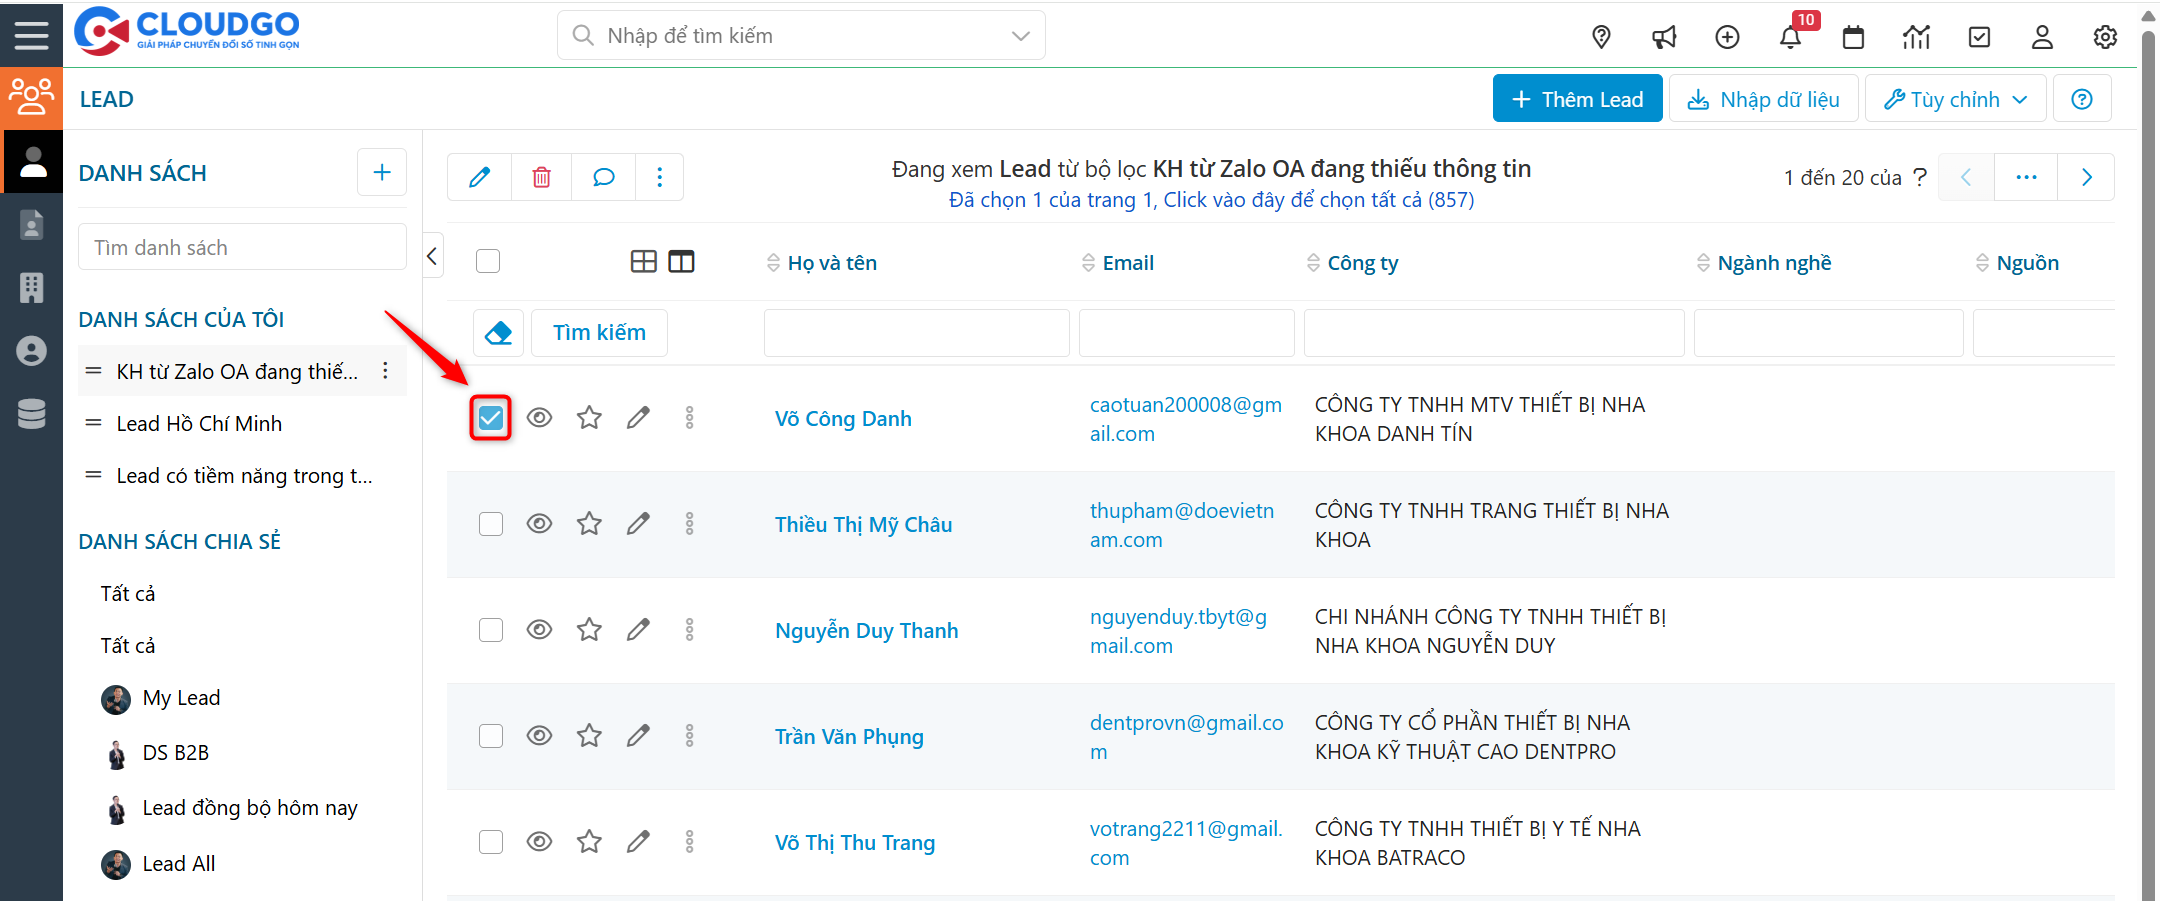
Task: Open the My Lead shared list
Action: 181,698
